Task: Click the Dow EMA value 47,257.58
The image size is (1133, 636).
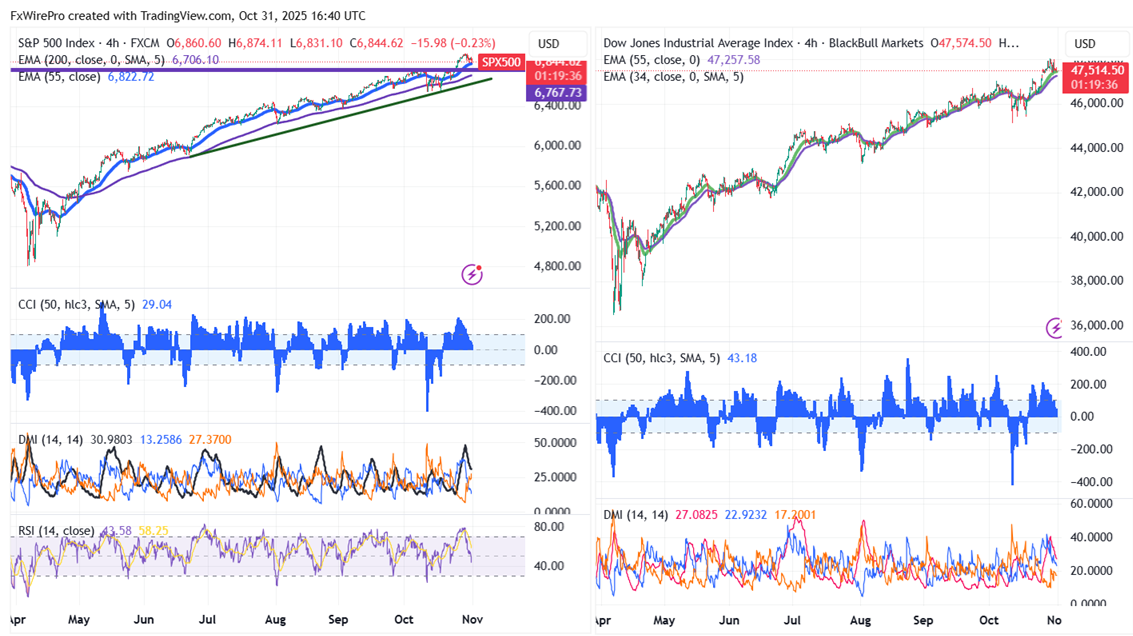Action: tap(733, 60)
